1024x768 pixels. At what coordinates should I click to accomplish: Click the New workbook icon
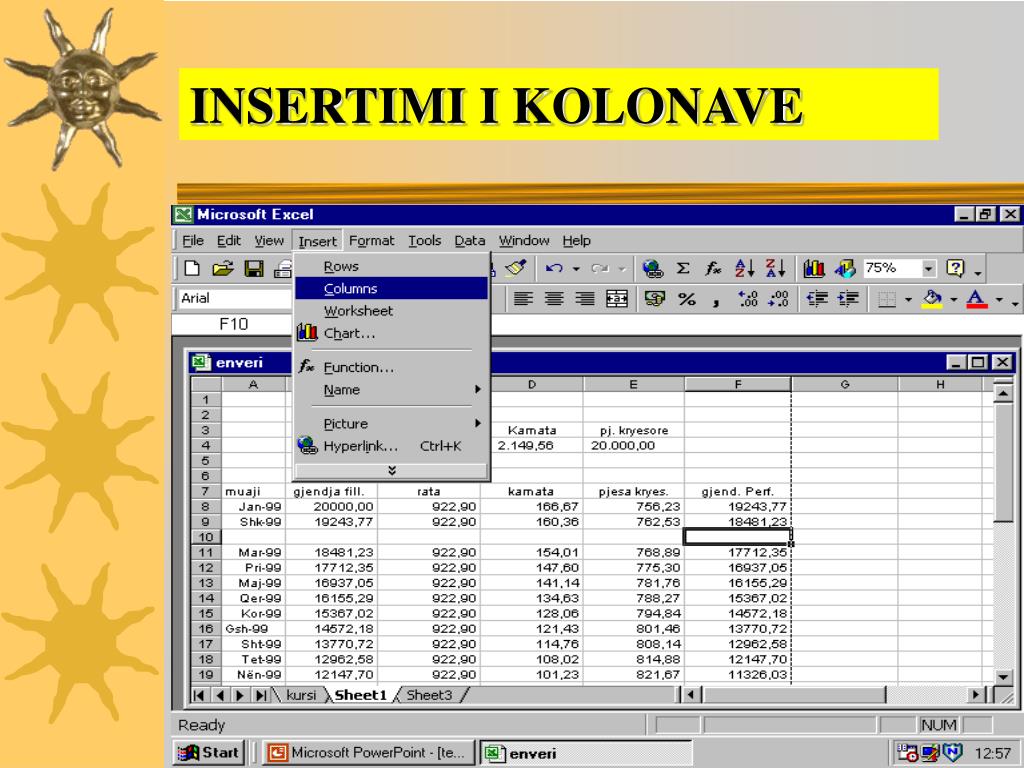click(192, 268)
